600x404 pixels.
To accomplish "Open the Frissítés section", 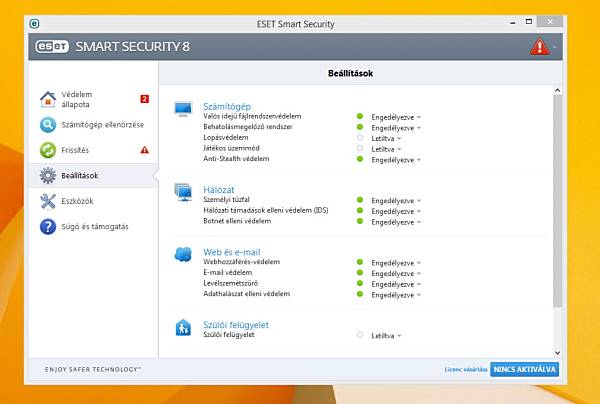I will tap(93, 150).
